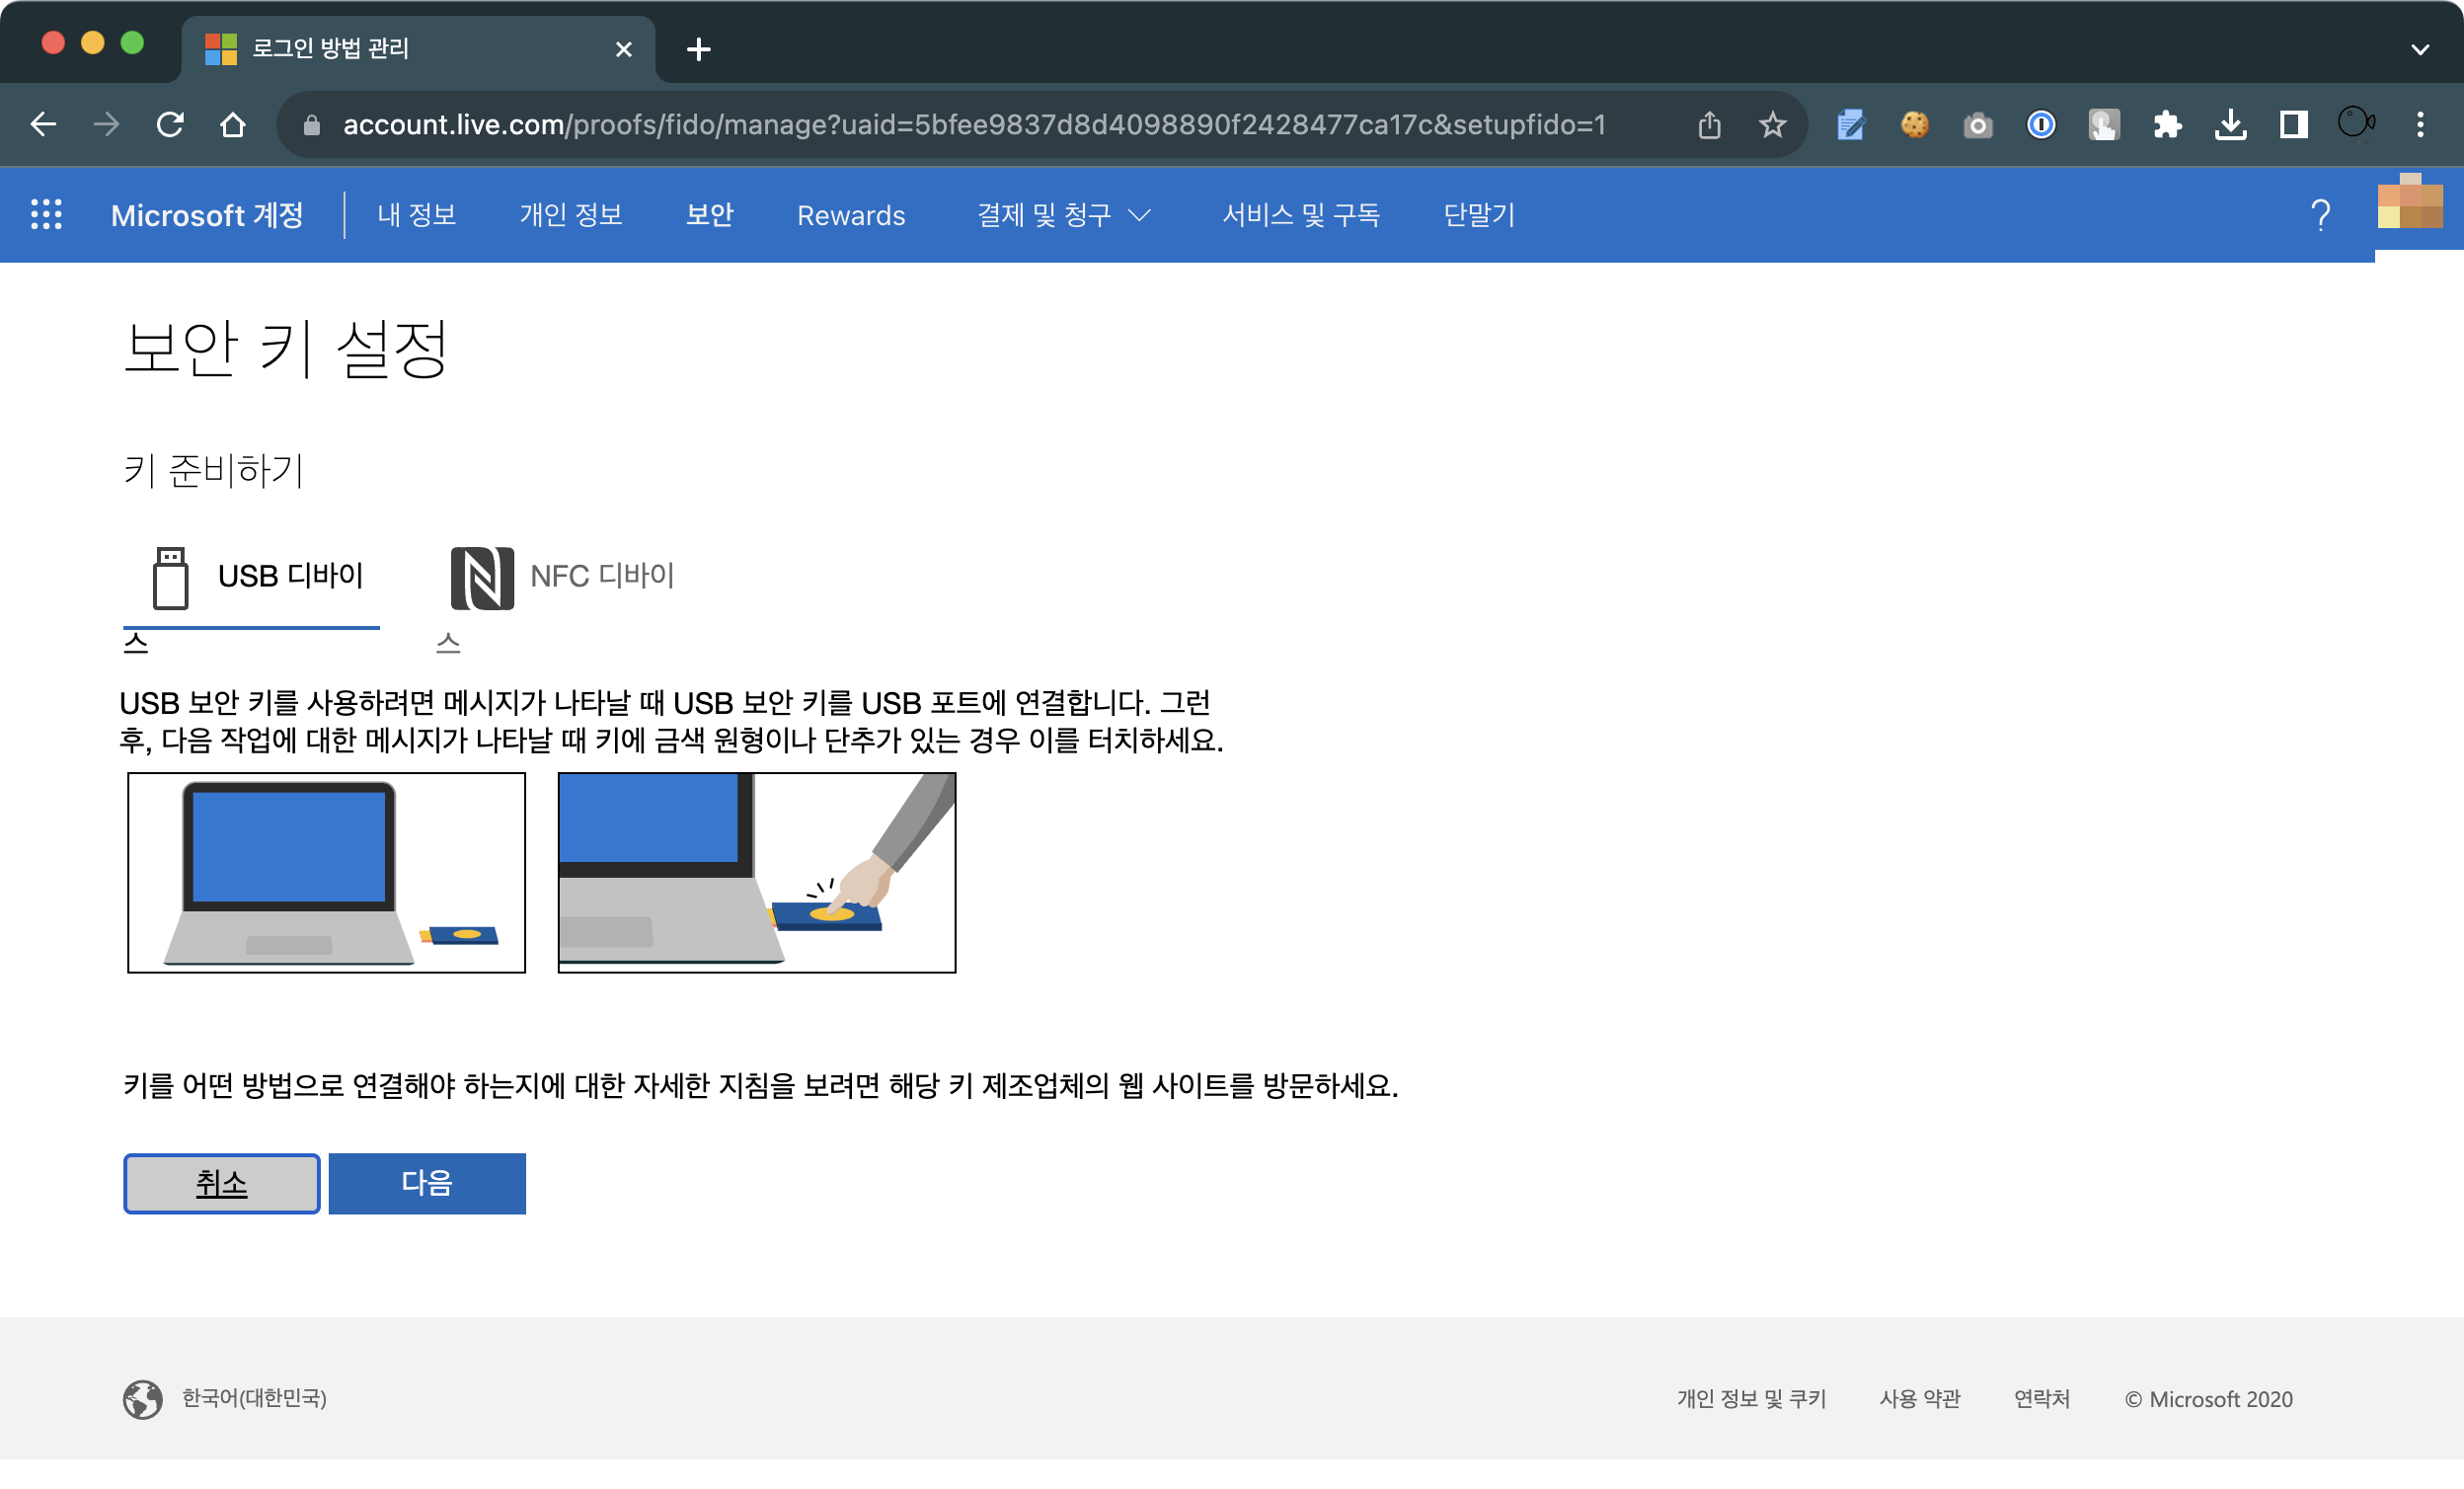
Task: Click the cookie extension icon
Action: 1914,125
